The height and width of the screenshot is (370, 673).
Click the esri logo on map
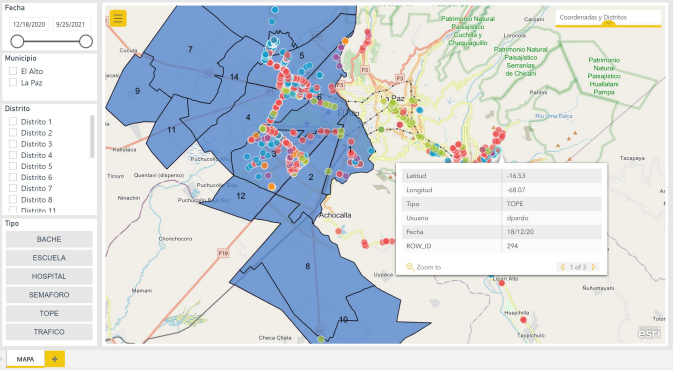(x=649, y=332)
